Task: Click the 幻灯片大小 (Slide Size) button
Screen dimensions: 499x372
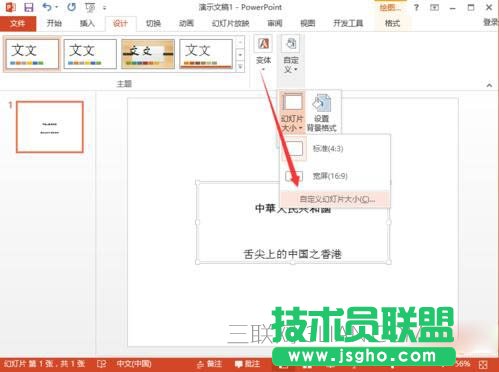Action: [x=292, y=112]
